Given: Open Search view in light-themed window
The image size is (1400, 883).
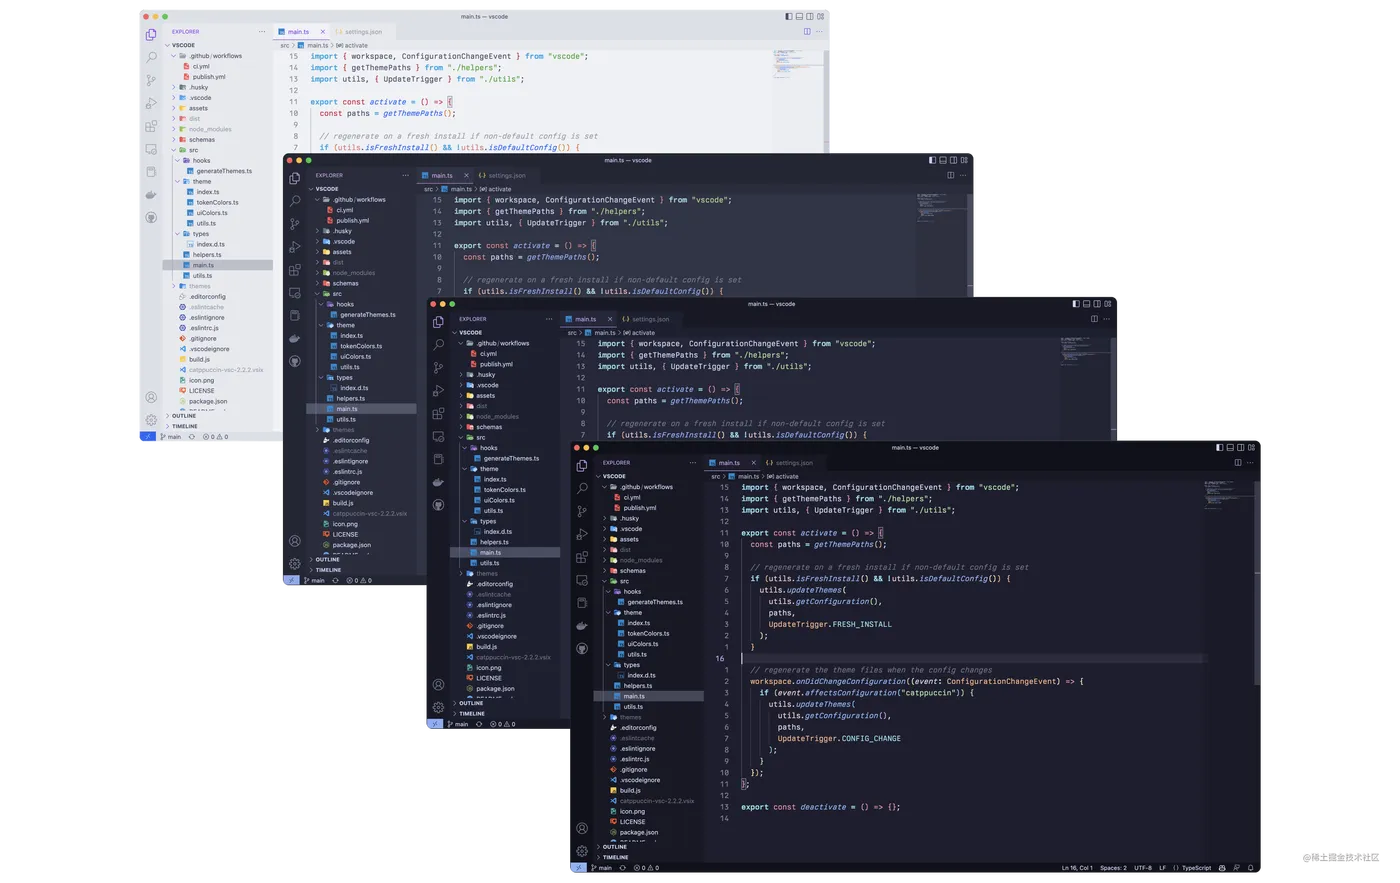Looking at the screenshot, I should pos(151,57).
